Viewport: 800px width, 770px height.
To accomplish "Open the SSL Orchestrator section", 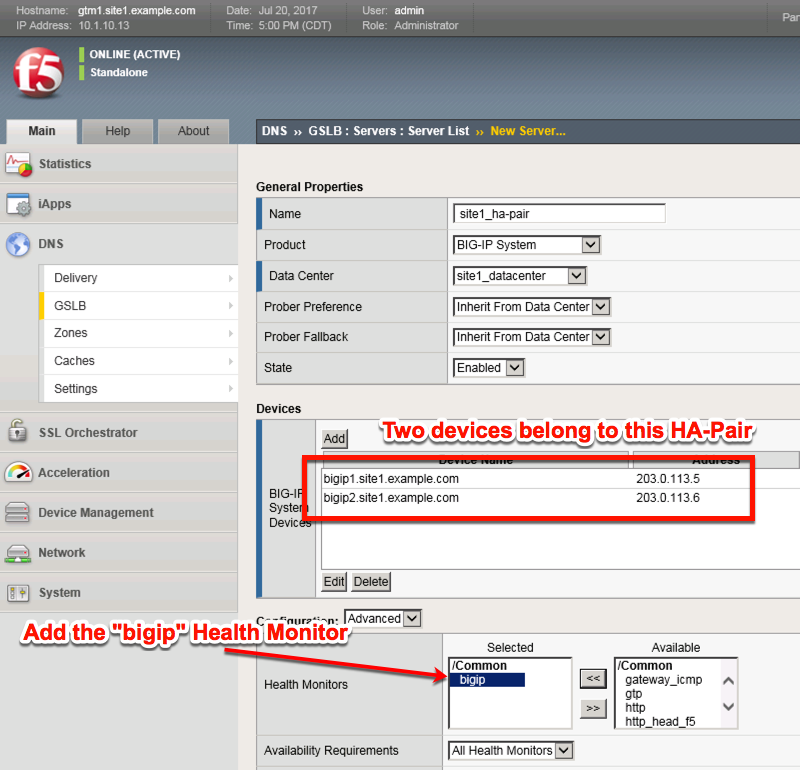I will 118,432.
